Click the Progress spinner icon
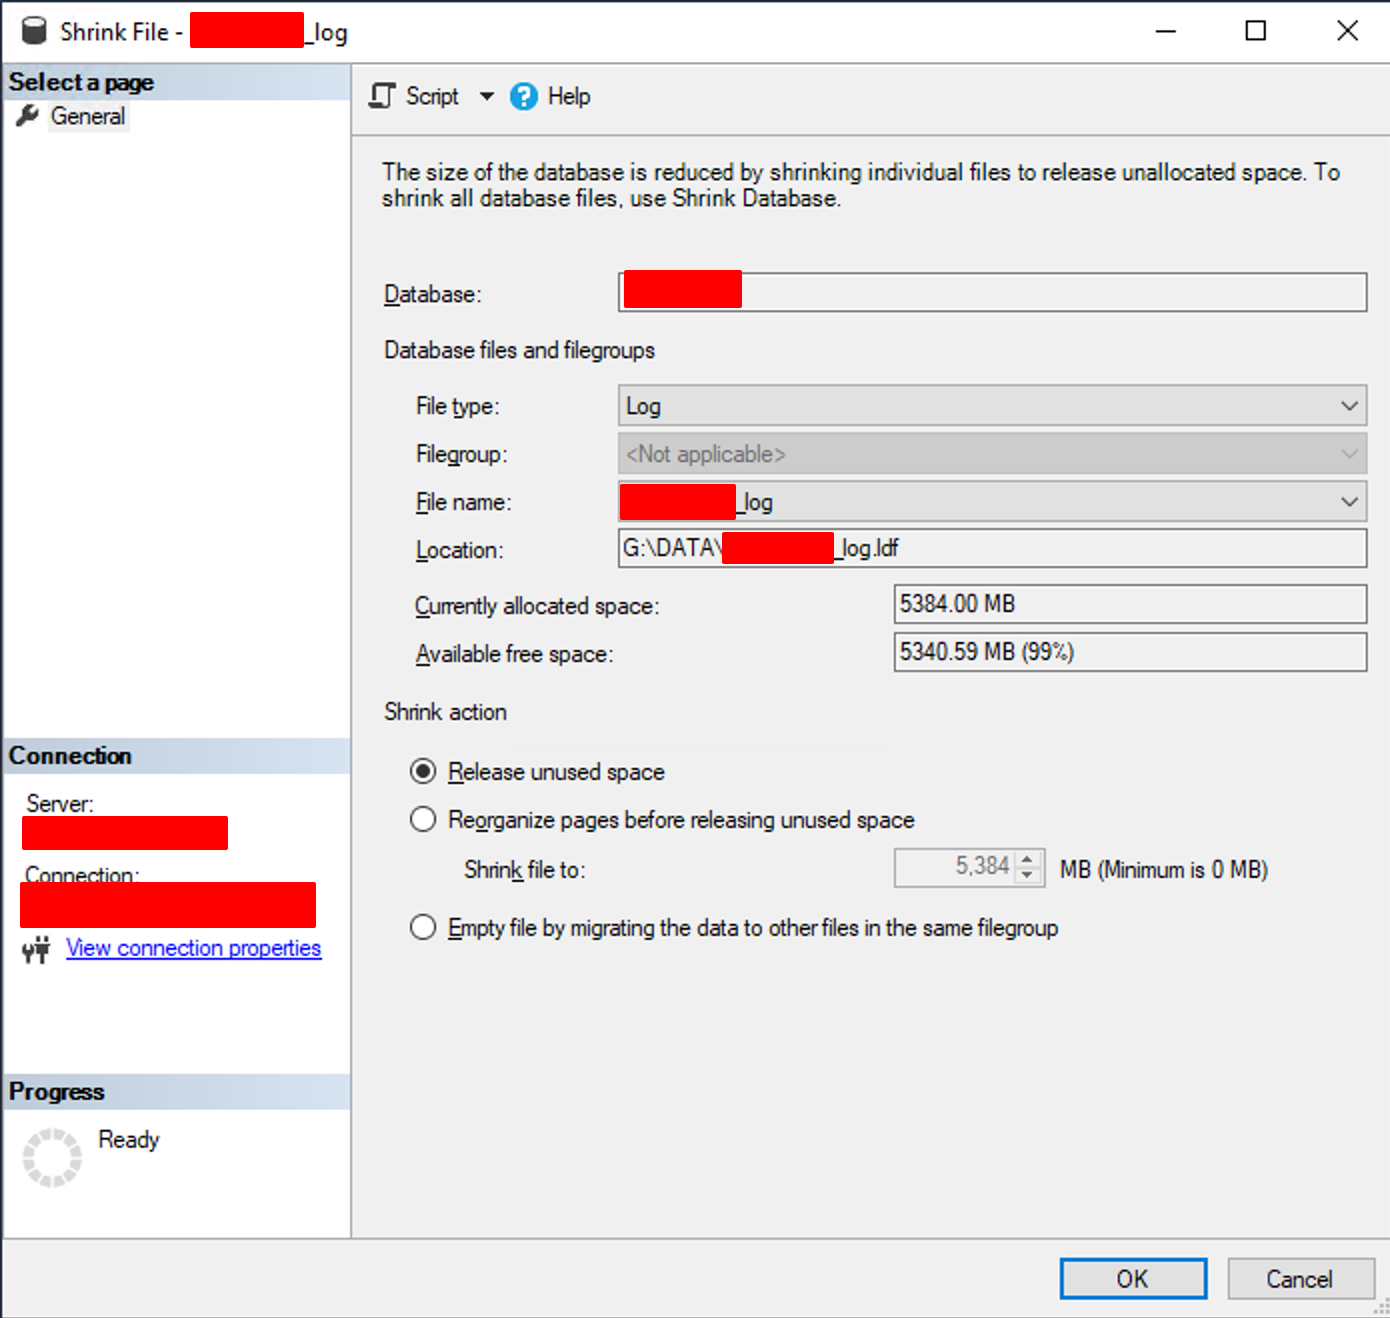Screen dimensions: 1390x1318 pyautogui.click(x=52, y=1157)
